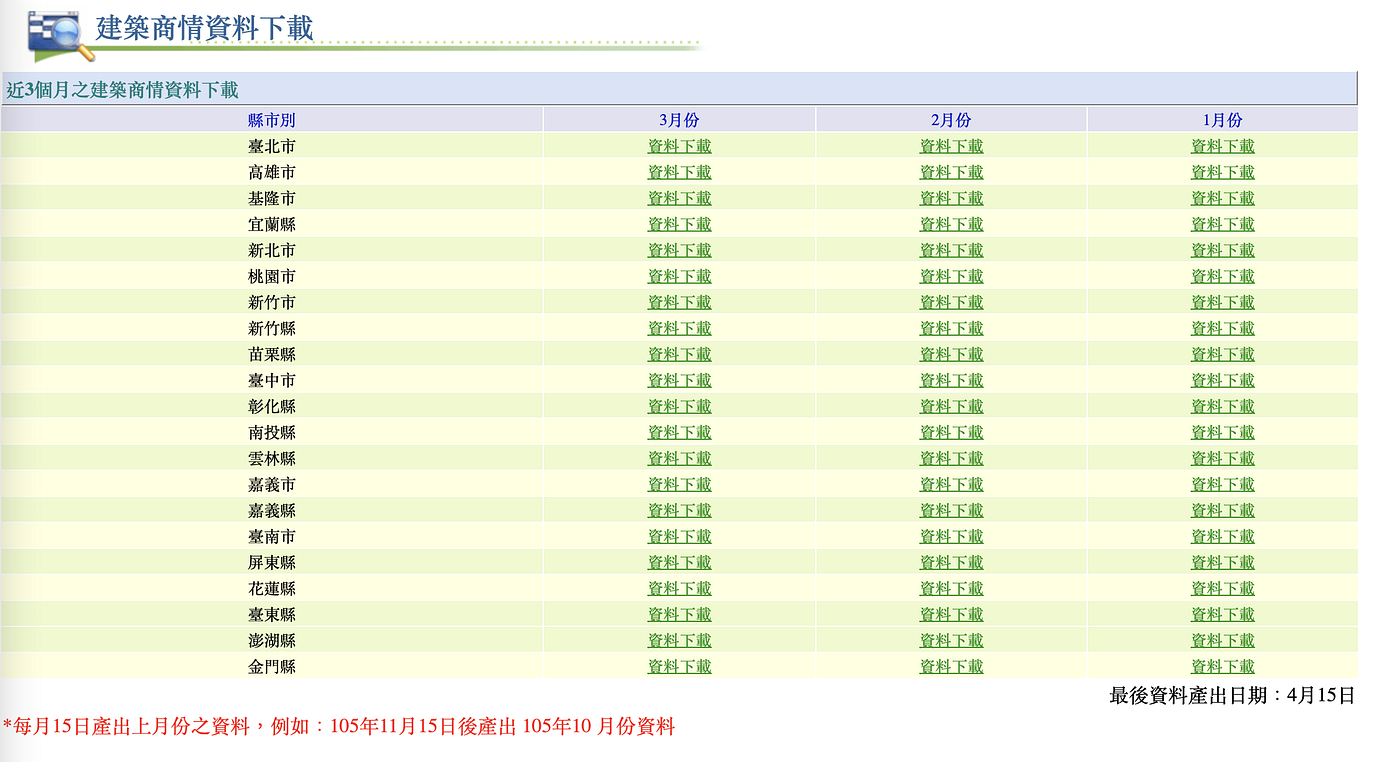Download 花蓮縣 data for 3月份
The width and height of the screenshot is (1400, 762).
point(680,588)
